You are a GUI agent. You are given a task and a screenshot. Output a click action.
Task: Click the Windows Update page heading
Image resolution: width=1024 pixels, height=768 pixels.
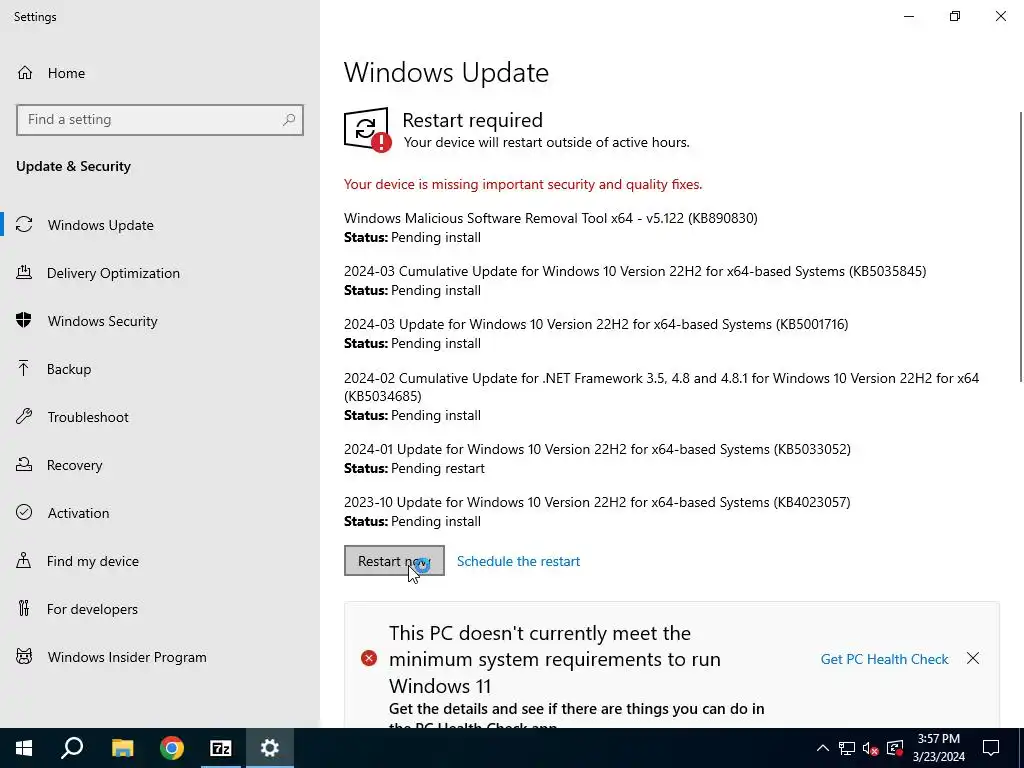click(x=446, y=72)
